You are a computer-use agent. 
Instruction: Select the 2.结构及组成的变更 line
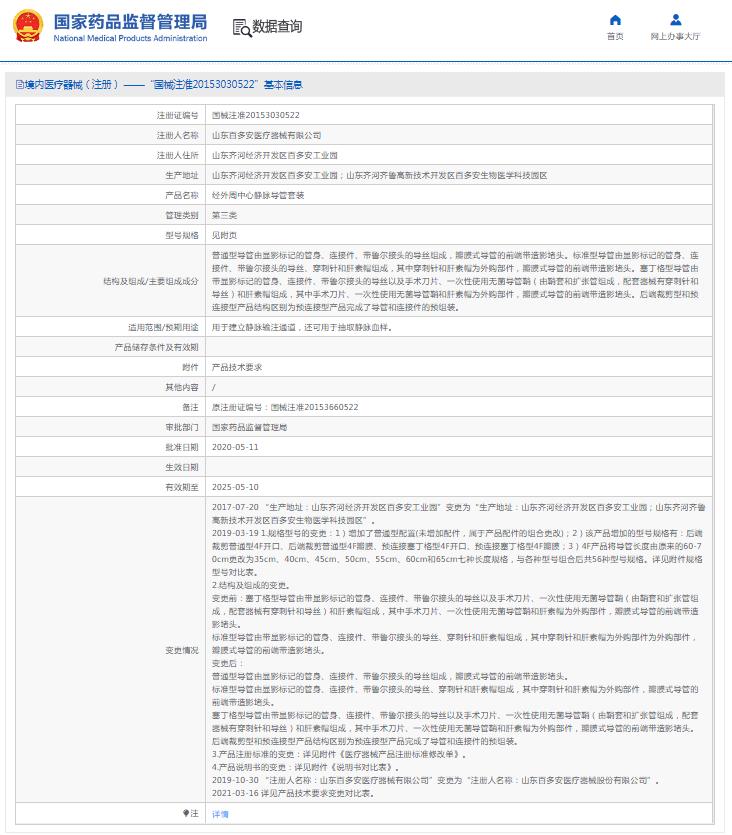pyautogui.click(x=251, y=585)
